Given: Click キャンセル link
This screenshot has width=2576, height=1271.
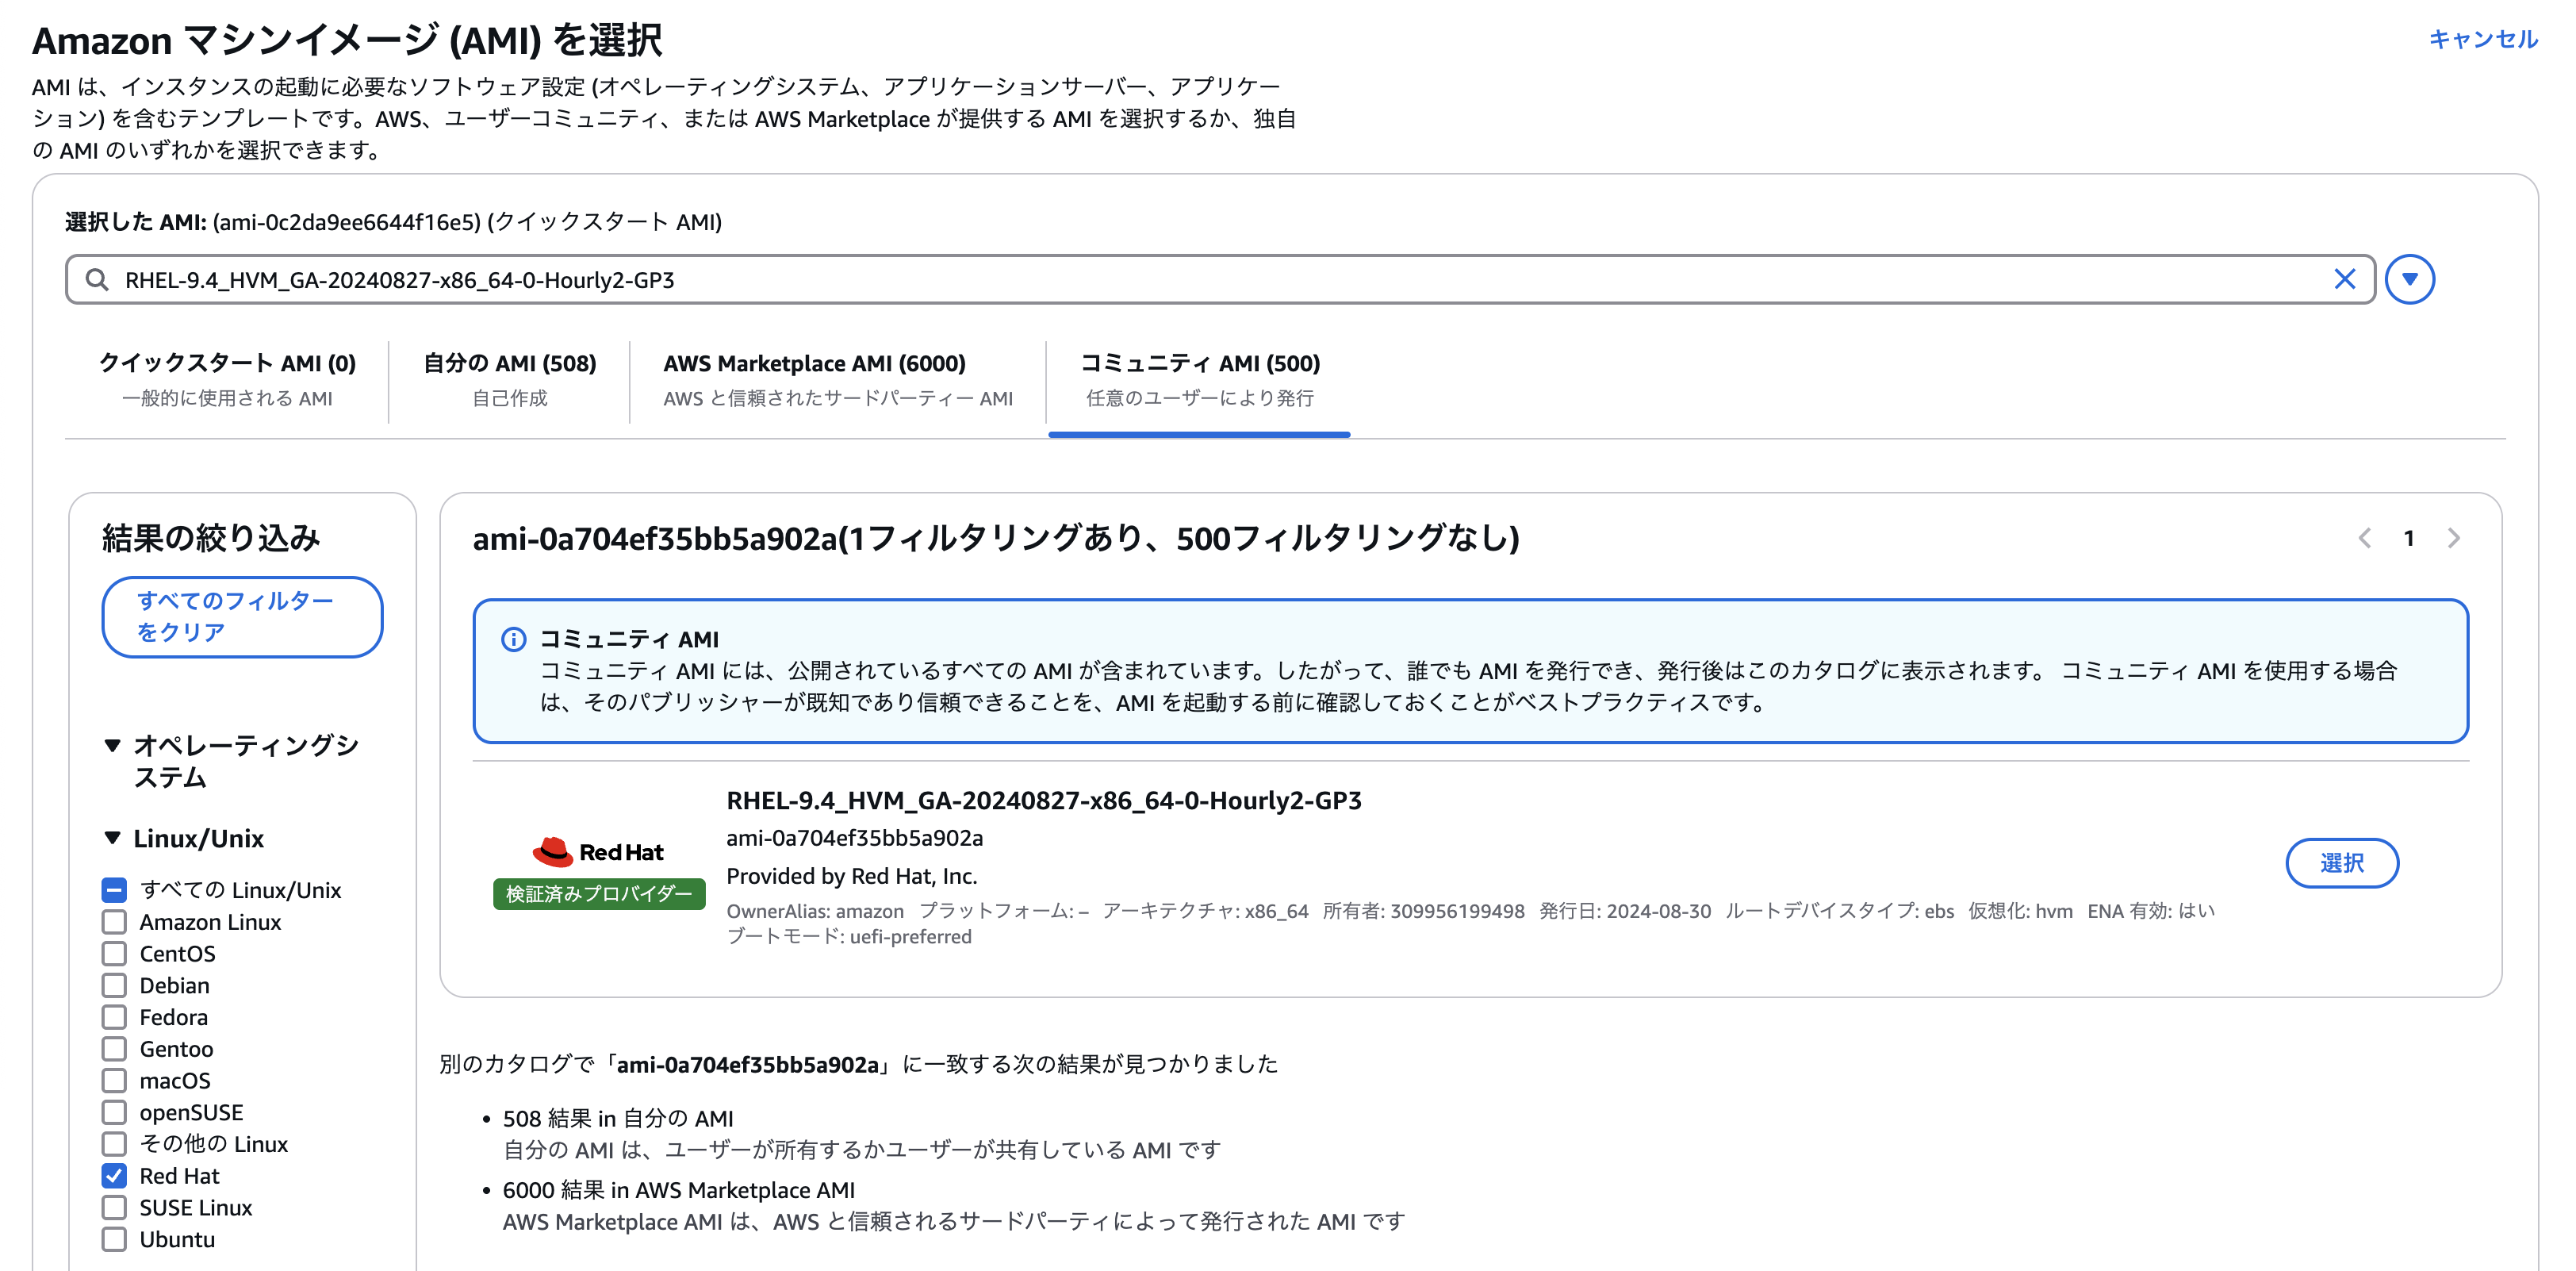Looking at the screenshot, I should click(2483, 39).
